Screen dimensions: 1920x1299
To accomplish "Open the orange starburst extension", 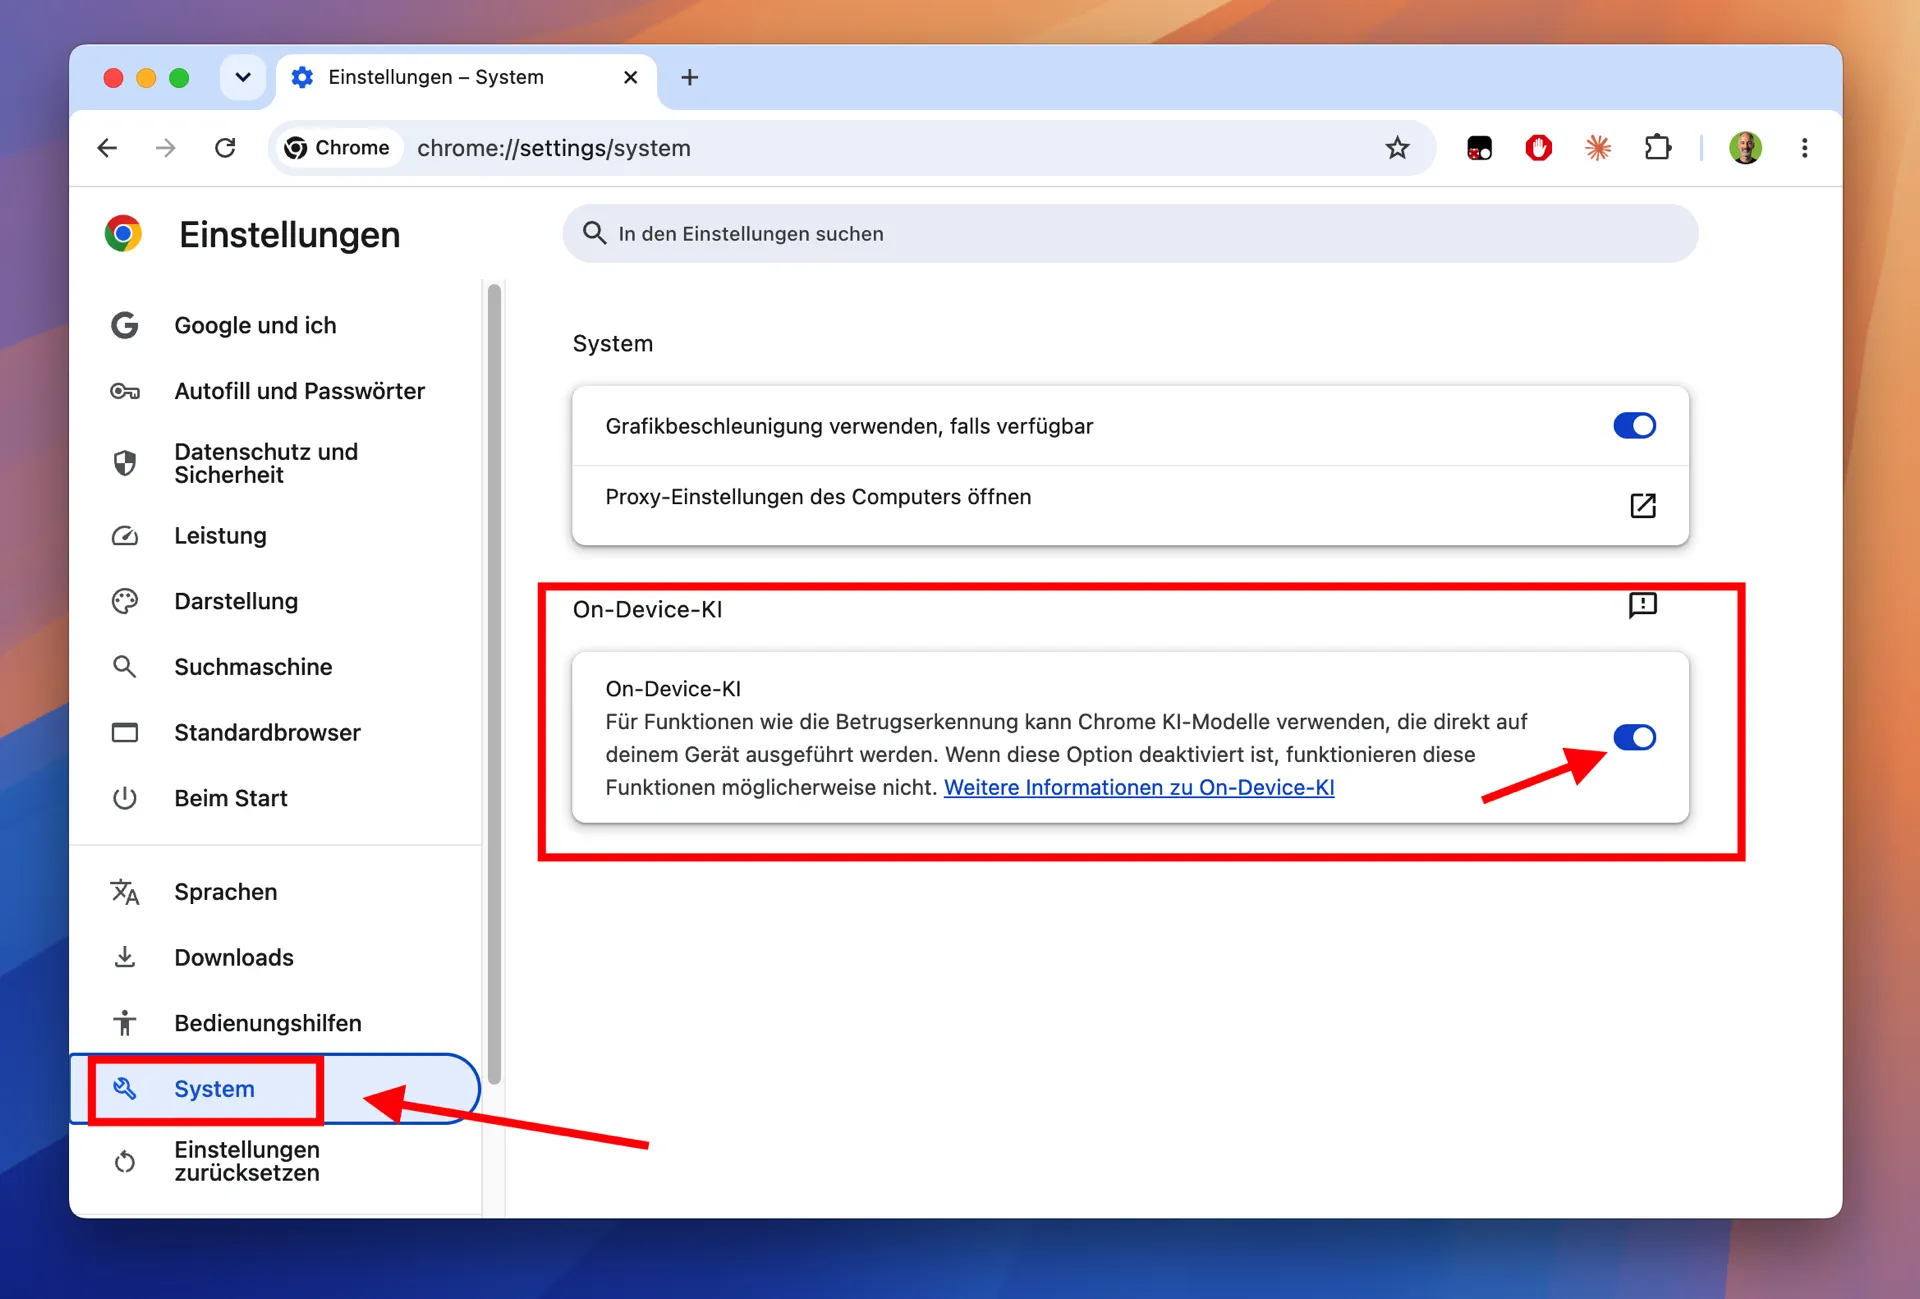I will point(1598,148).
